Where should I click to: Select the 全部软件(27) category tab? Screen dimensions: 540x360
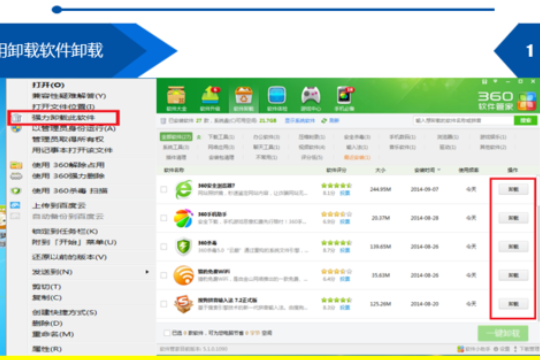pyautogui.click(x=176, y=137)
